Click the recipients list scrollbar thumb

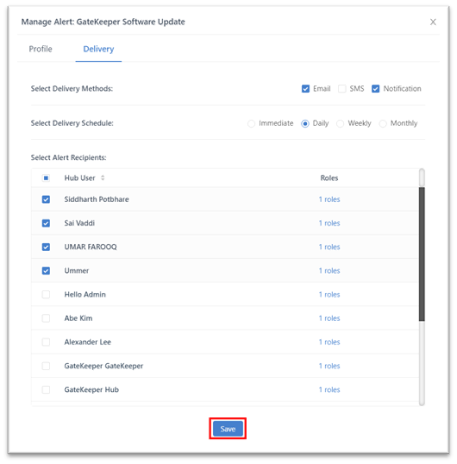pos(422,254)
